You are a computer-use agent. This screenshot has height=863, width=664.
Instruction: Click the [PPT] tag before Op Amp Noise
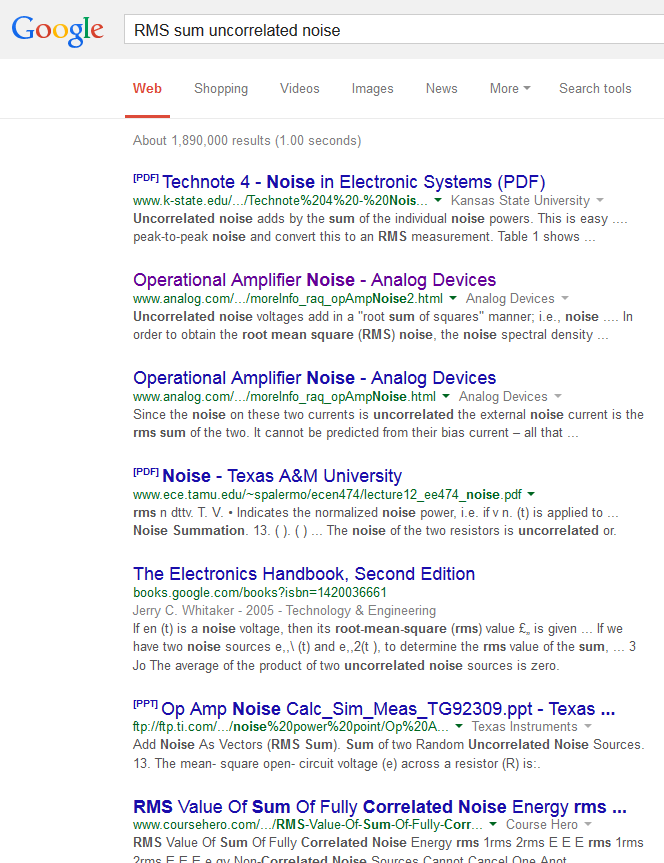click(145, 704)
